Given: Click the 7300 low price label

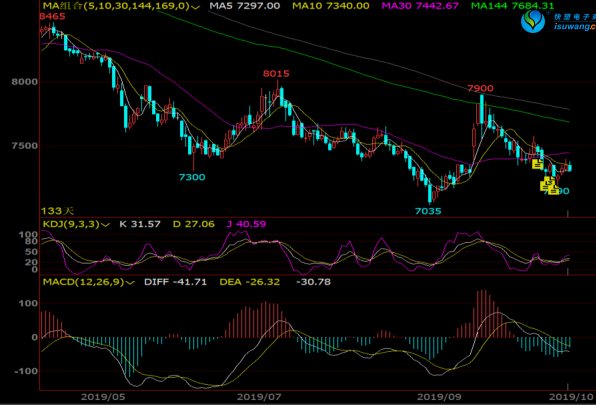Looking at the screenshot, I should (192, 177).
